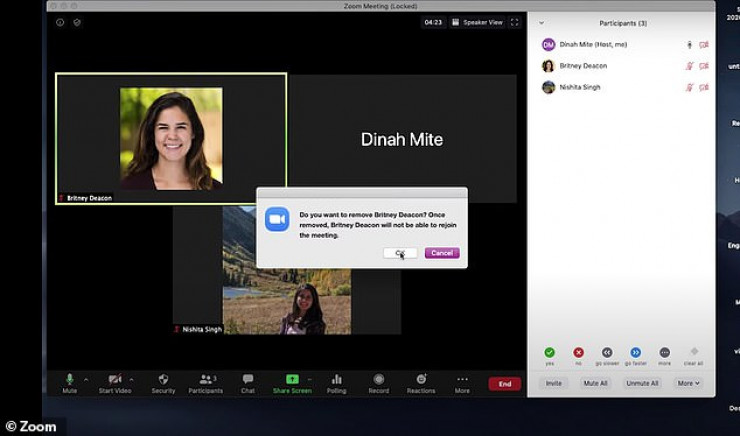740x436 pixels.
Task: Click the green Share Screen icon
Action: coord(292,380)
